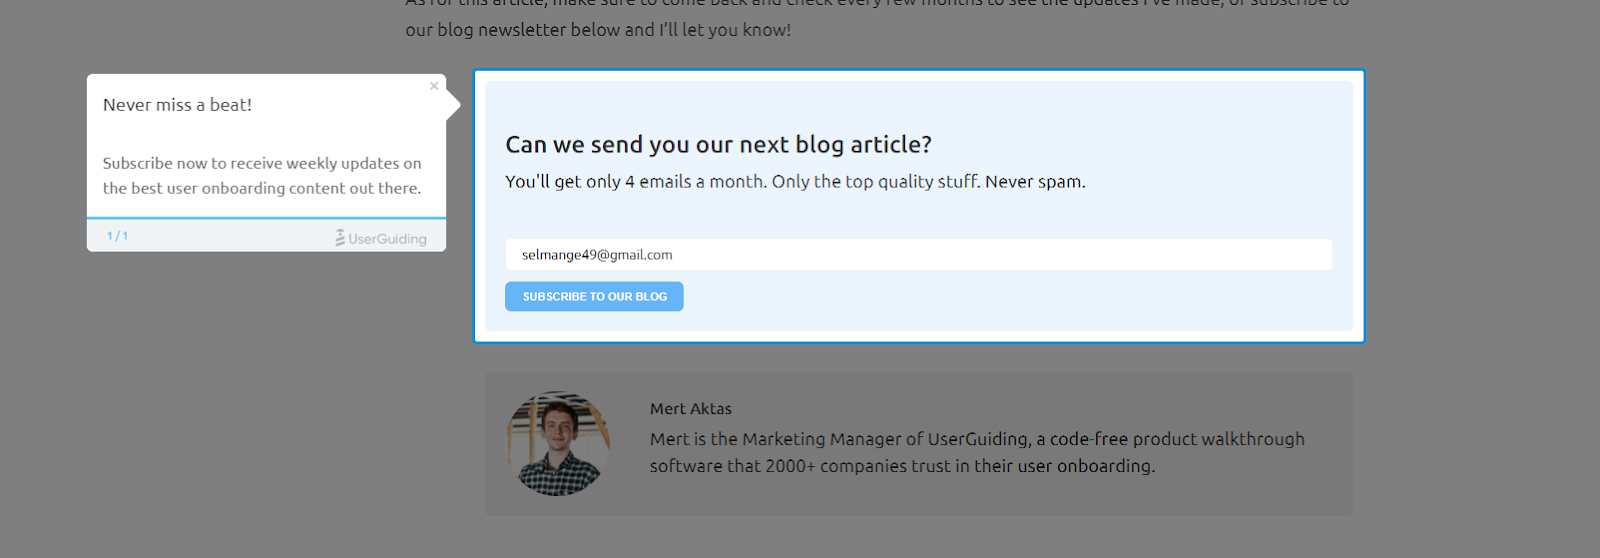Click the Never miss a beat heading
Viewport: 1600px width, 558px height.
[177, 105]
